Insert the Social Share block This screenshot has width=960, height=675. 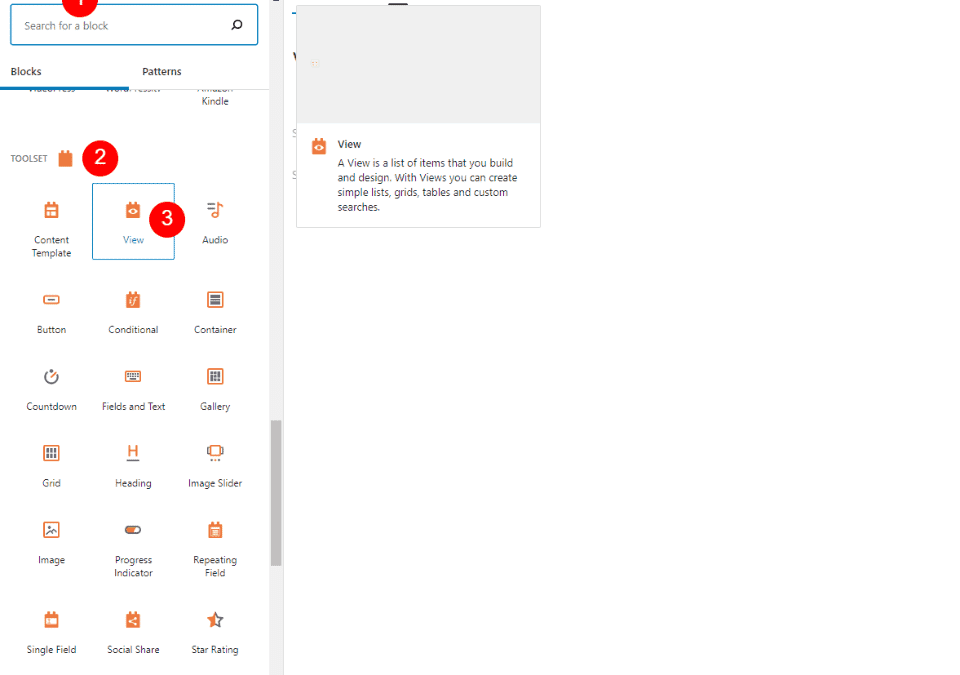coord(133,633)
